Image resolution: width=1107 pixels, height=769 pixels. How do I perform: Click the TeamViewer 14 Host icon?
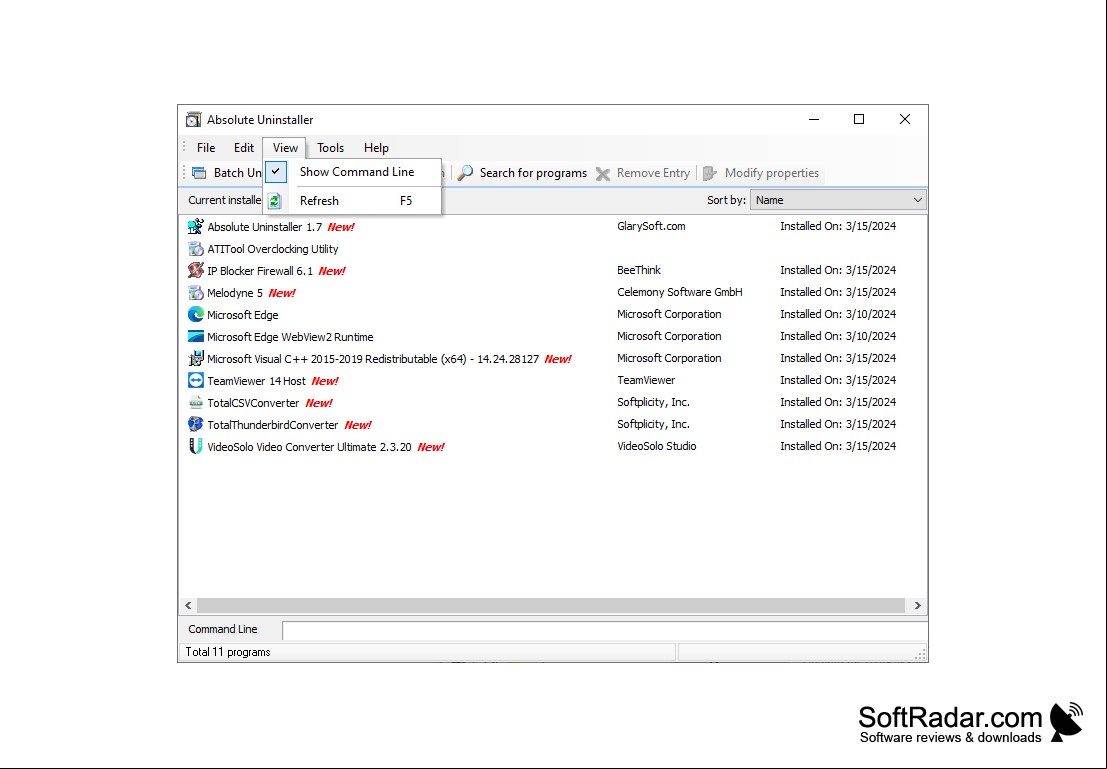pos(196,381)
